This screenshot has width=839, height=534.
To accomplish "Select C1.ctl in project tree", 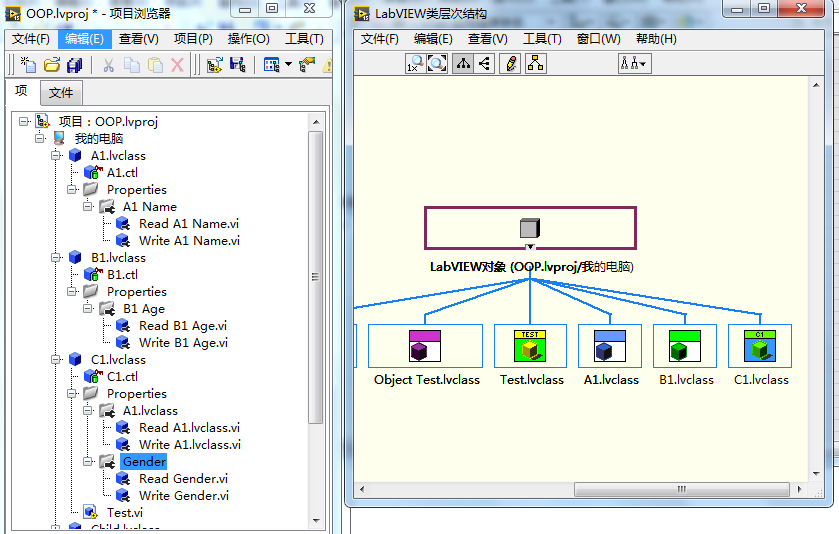I will click(122, 377).
